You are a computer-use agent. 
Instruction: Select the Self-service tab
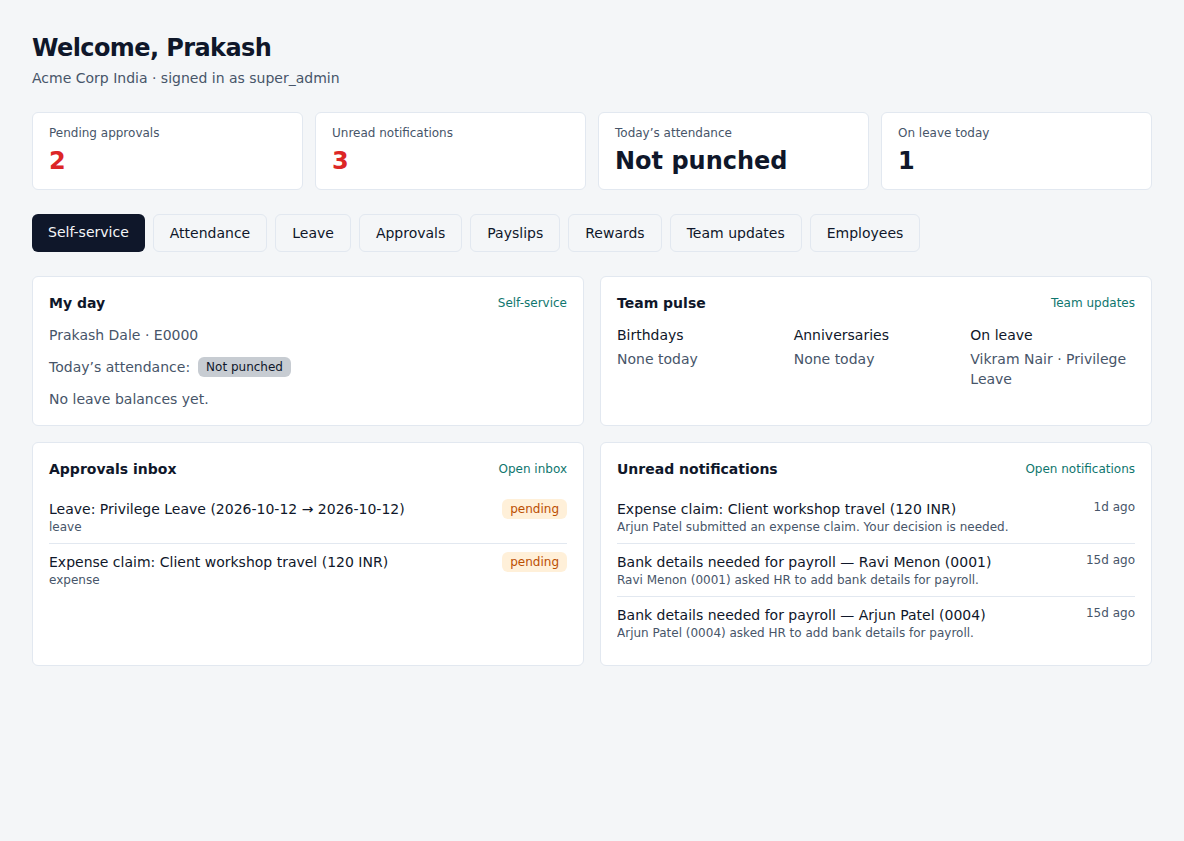pos(88,233)
